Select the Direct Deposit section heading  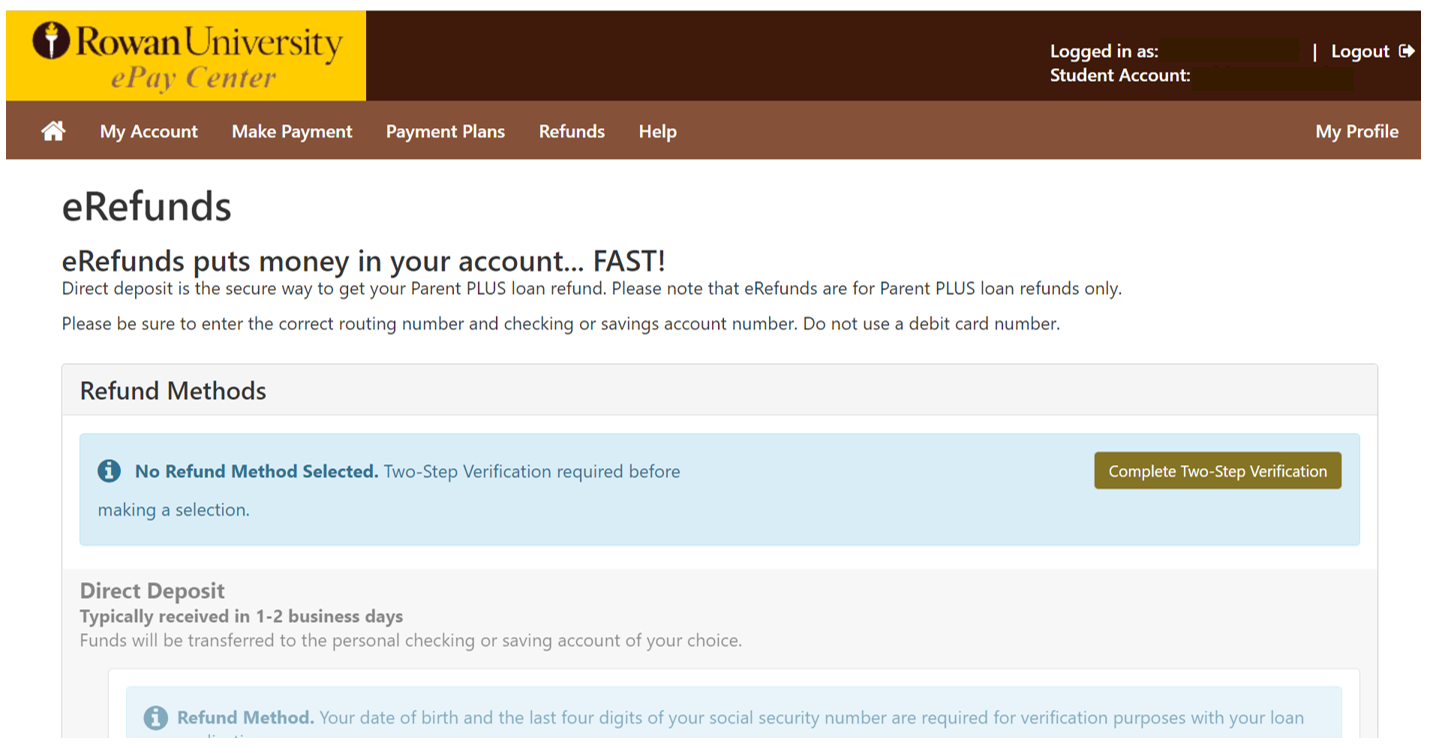(x=153, y=591)
